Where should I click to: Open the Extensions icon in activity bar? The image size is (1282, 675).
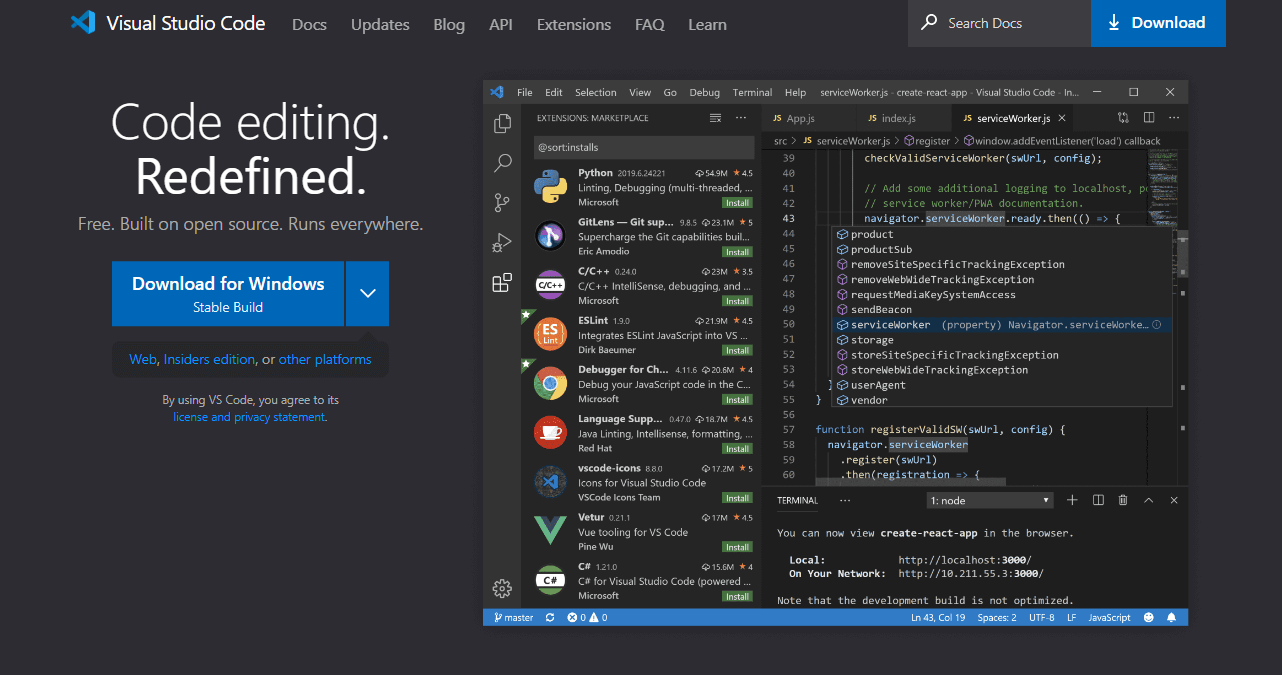point(502,282)
